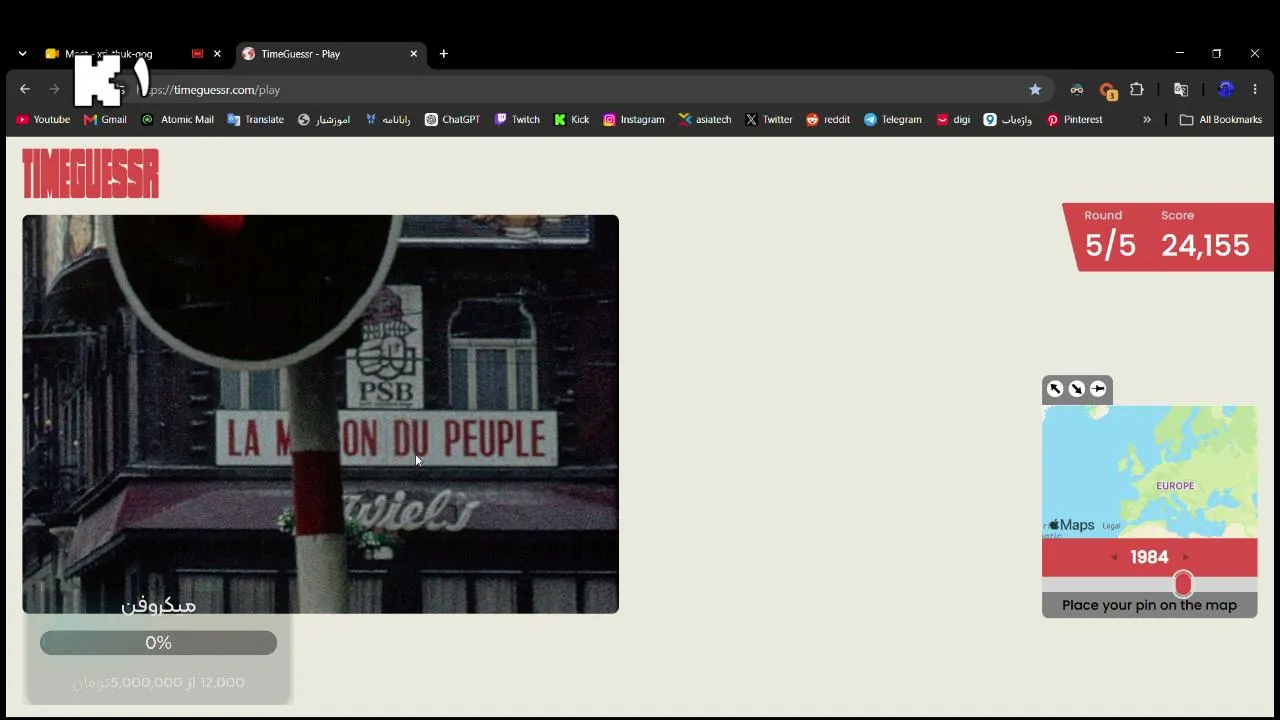1280x720 pixels.
Task: Open the All Bookmarks folder
Action: click(1220, 120)
